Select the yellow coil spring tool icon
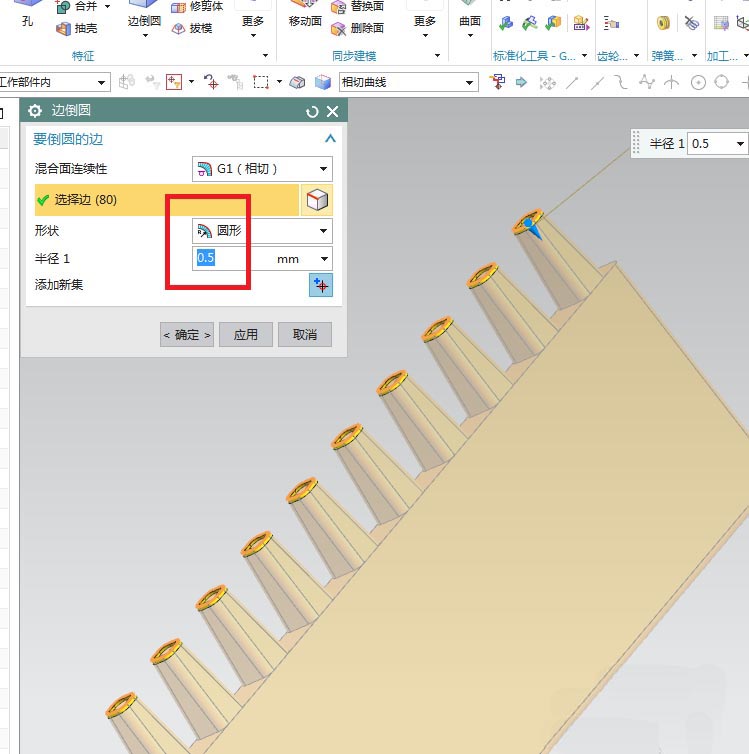 click(x=664, y=23)
